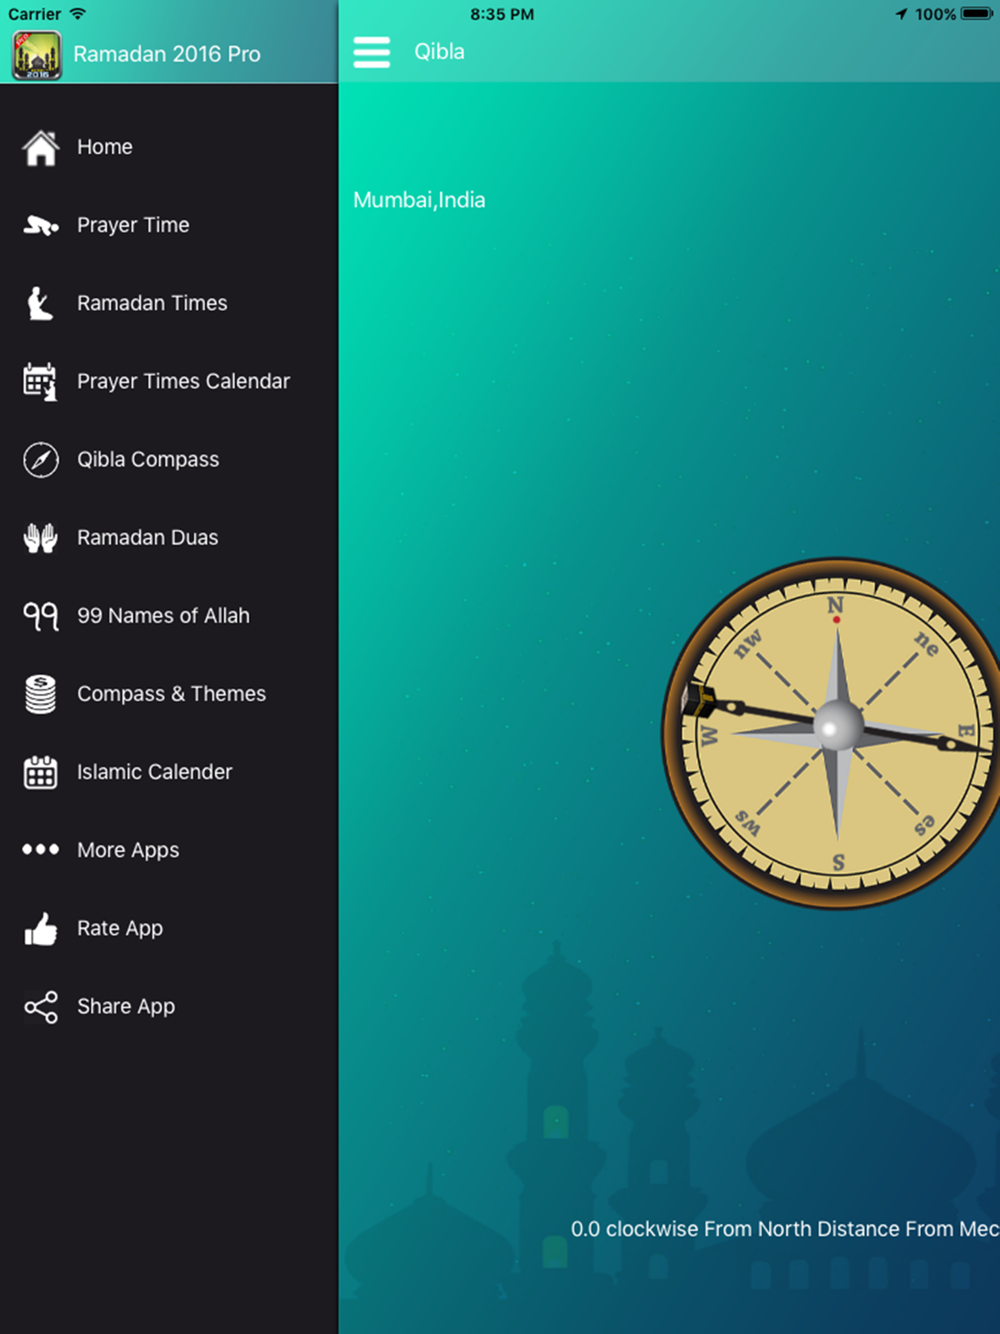Click the 99 Names numeral icon
Image resolution: width=1000 pixels, height=1334 pixels.
pyautogui.click(x=41, y=616)
